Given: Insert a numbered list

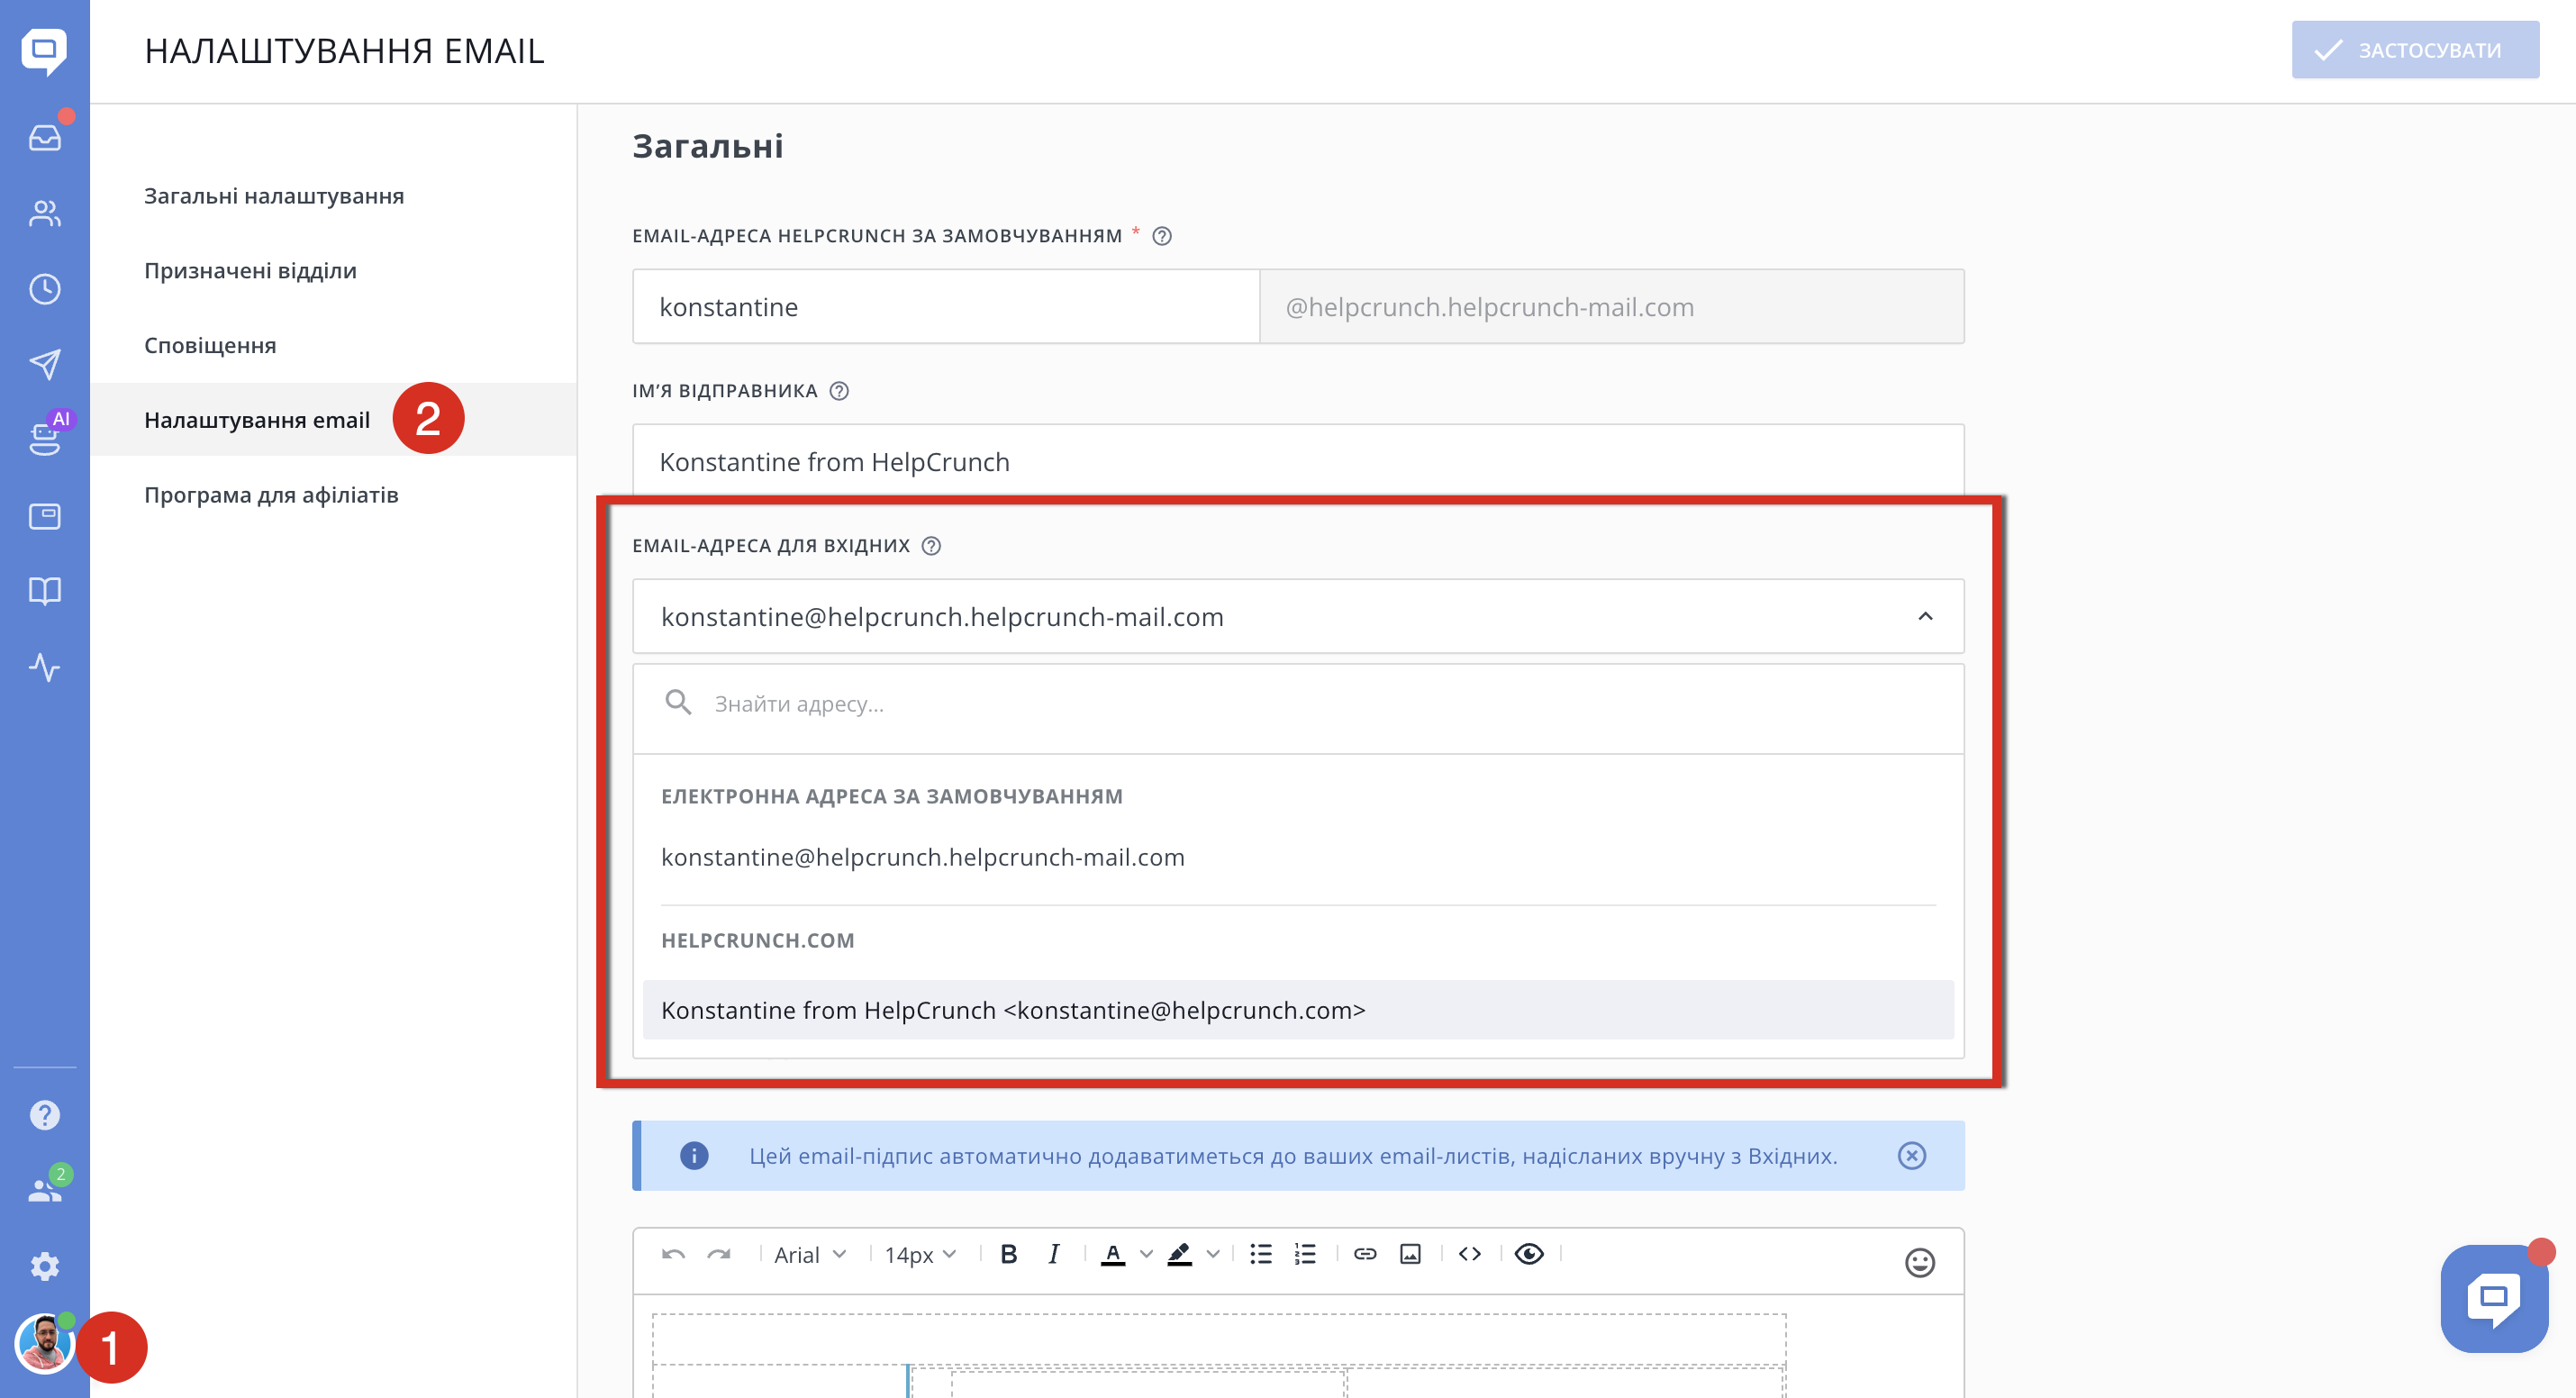Looking at the screenshot, I should pos(1305,1254).
